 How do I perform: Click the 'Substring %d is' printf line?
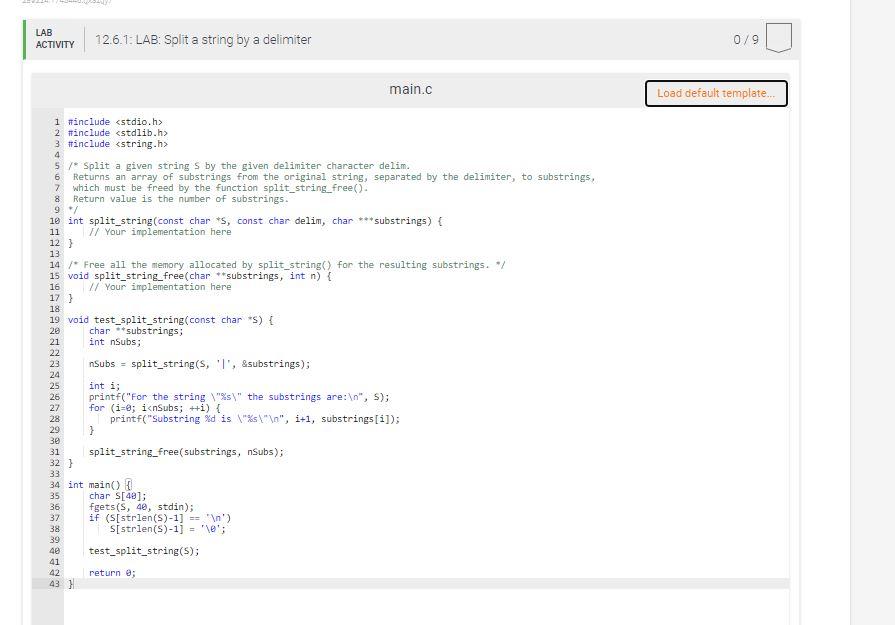[x=255, y=419]
